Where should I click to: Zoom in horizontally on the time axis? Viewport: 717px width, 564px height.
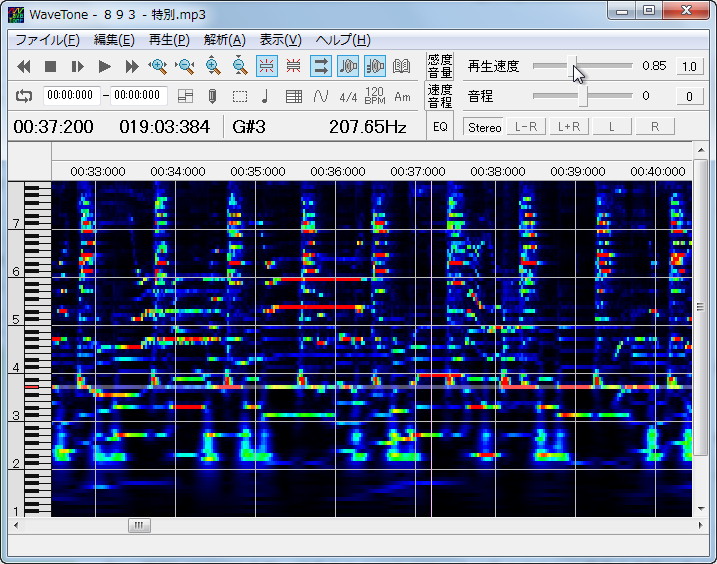tap(158, 67)
